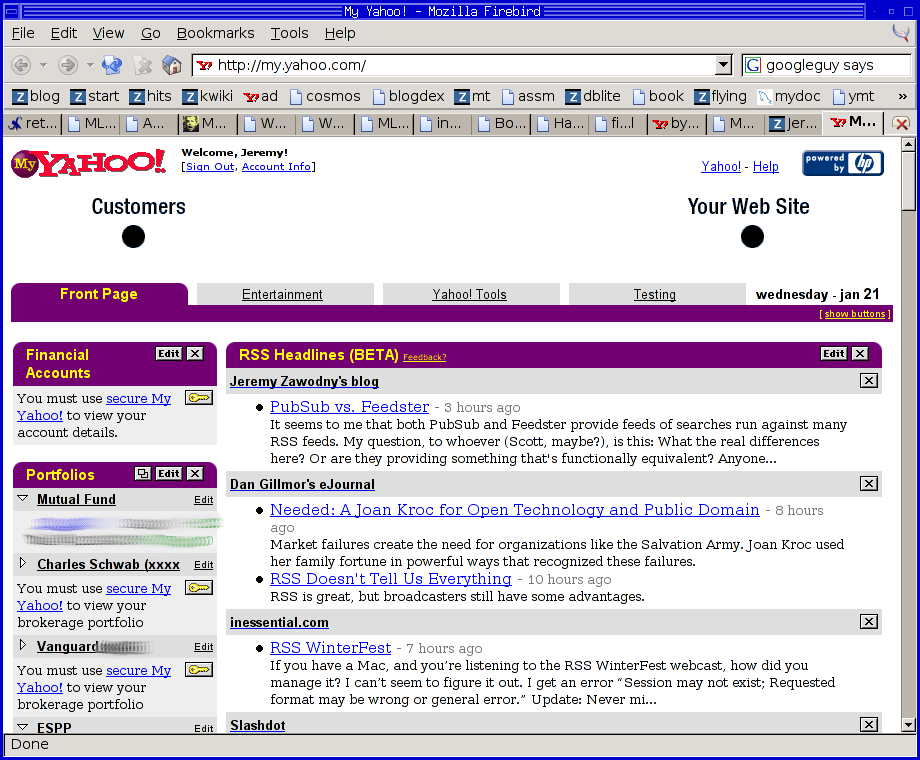
Task: Open the cosmos bookmark
Action: (325, 96)
